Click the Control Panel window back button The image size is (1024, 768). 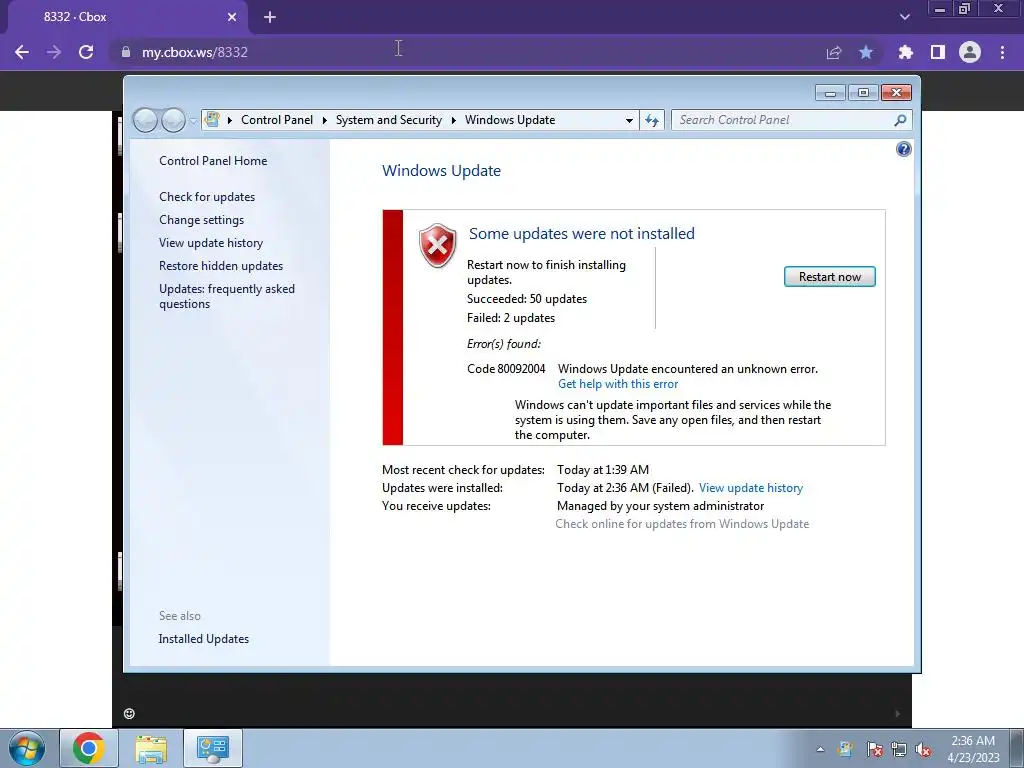tap(145, 120)
